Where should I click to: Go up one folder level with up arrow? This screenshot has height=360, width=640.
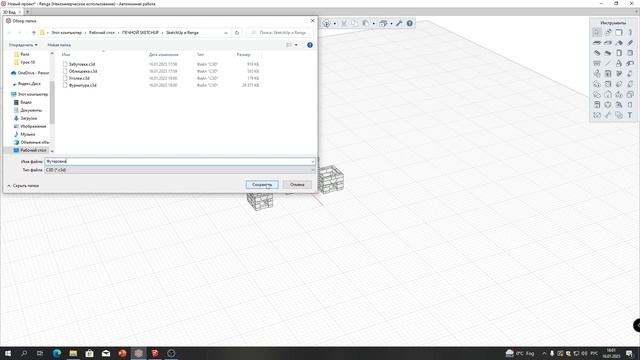tap(34, 33)
